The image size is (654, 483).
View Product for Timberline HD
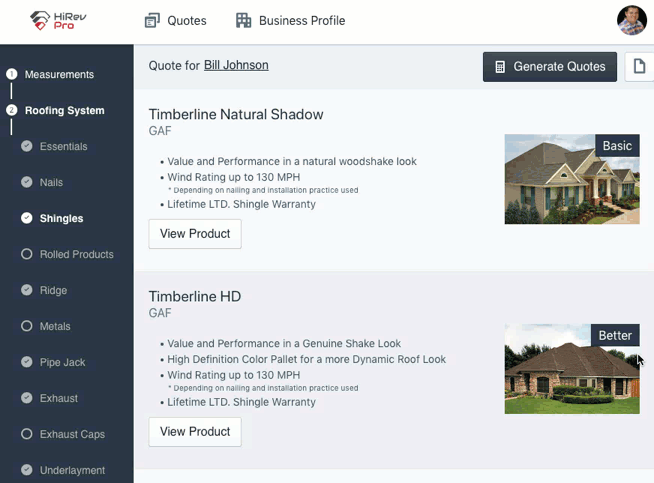pos(195,432)
